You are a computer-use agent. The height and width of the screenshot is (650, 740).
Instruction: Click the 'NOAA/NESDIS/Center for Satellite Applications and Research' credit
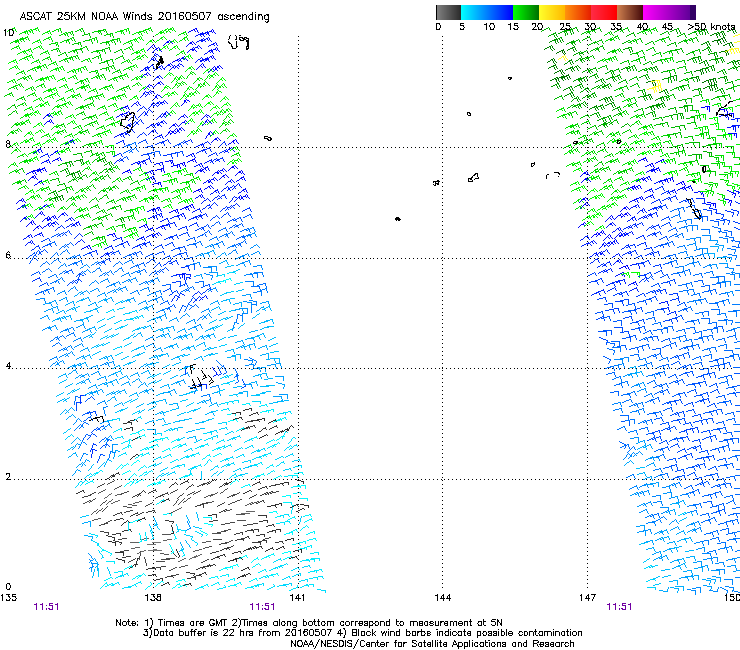coord(432,644)
